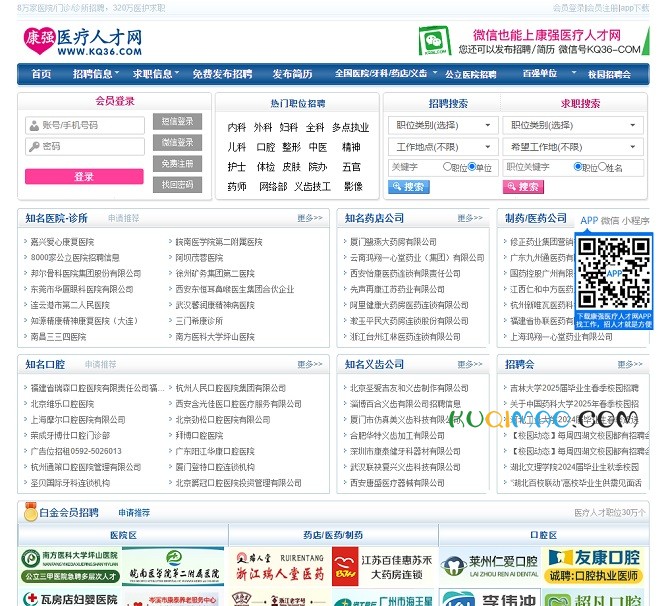Open 皖南医学院第二附属医院 logo banner
The height and width of the screenshot is (606, 666).
[x=173, y=567]
